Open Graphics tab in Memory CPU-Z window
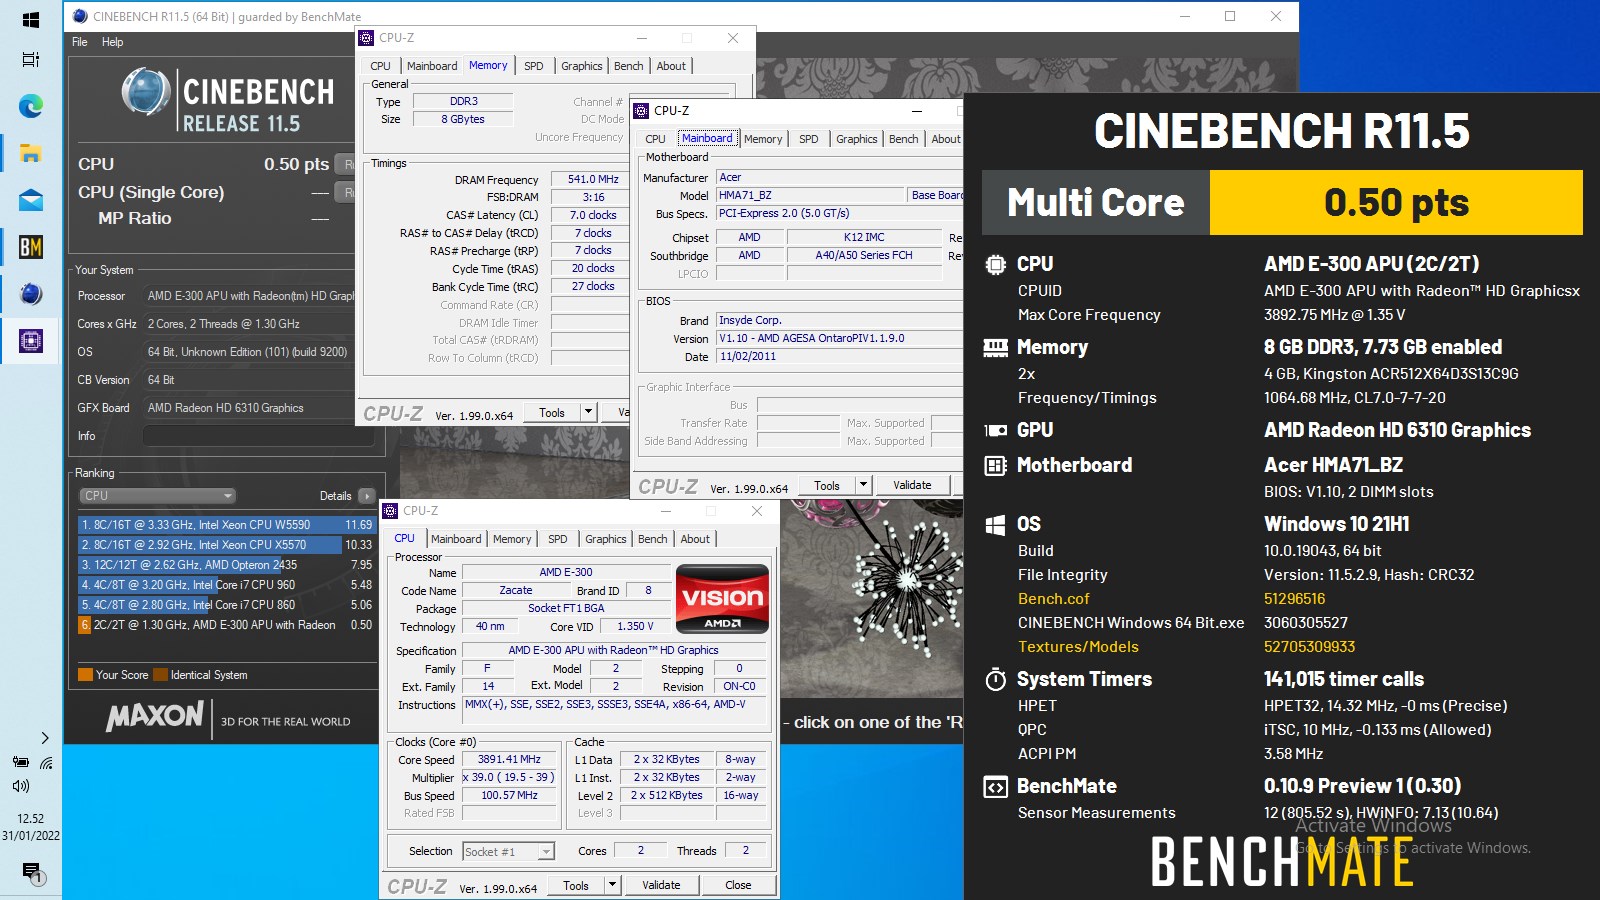Screen dimensions: 1600x900 (x=581, y=66)
